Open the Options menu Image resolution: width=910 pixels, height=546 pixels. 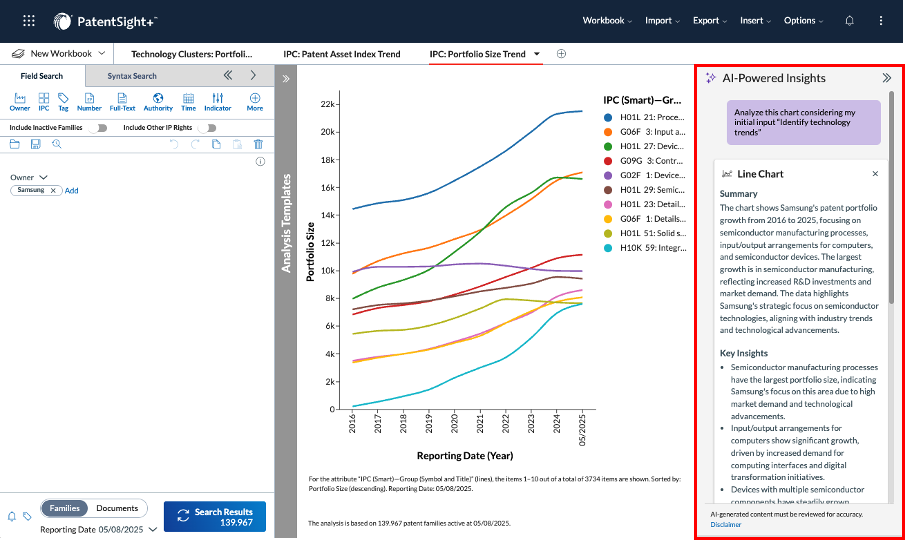803,20
